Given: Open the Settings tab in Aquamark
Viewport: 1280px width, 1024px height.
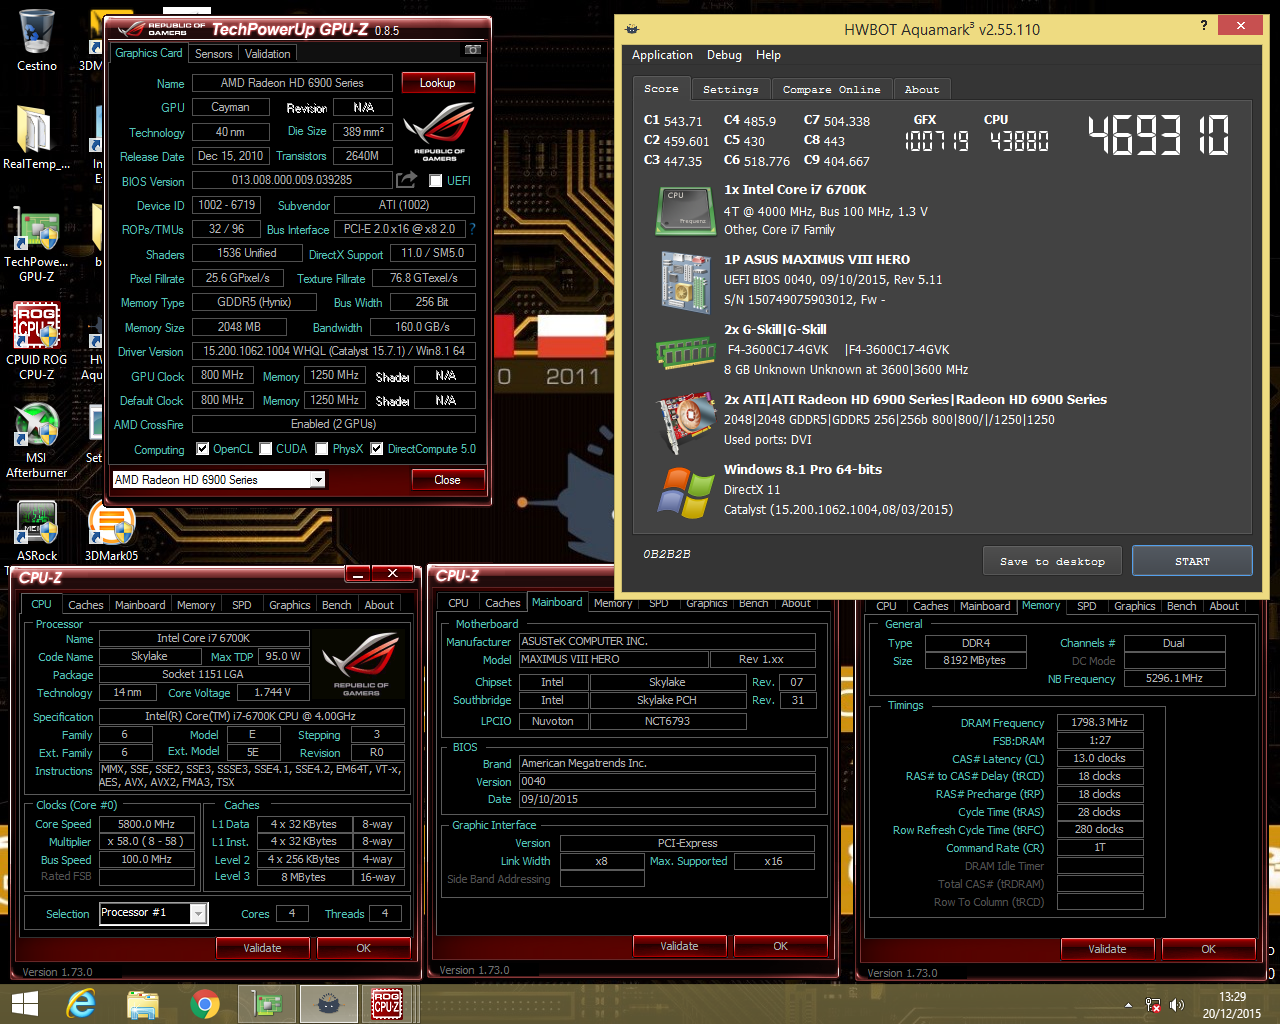Looking at the screenshot, I should click(x=731, y=90).
